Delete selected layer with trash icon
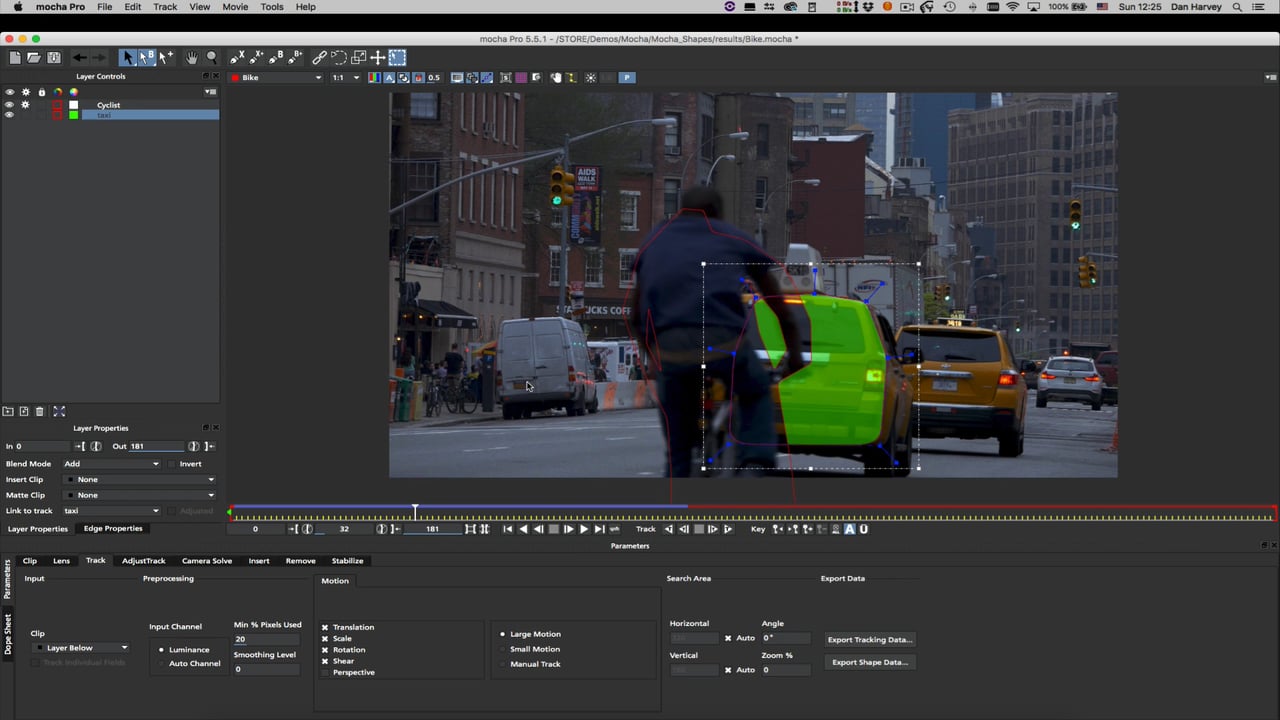 tap(40, 411)
